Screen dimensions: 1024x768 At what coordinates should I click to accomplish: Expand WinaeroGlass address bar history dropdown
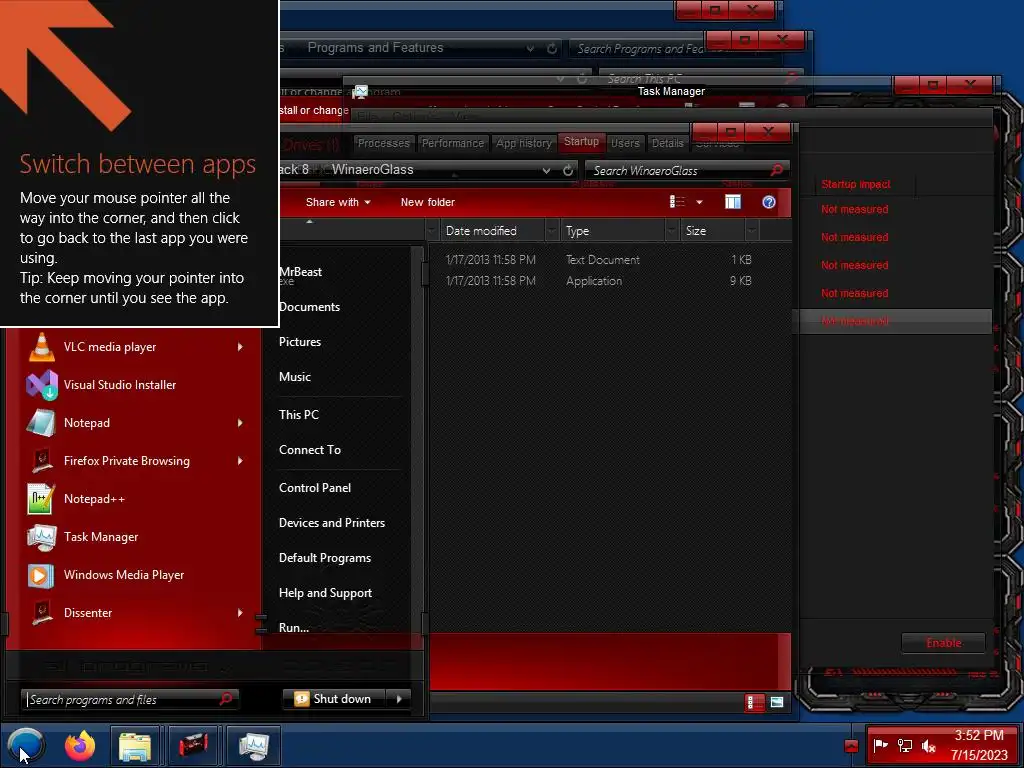click(x=546, y=170)
